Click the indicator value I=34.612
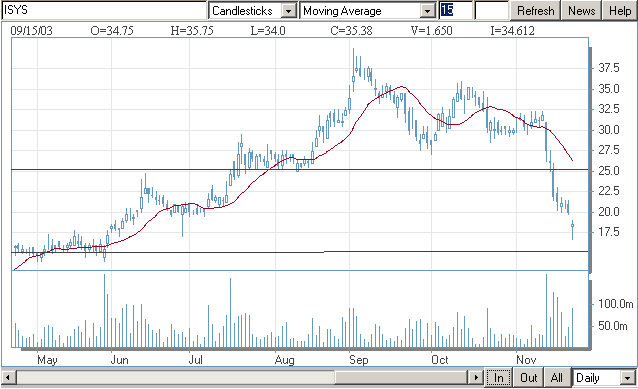Image resolution: width=638 pixels, height=389 pixels. 512,31
